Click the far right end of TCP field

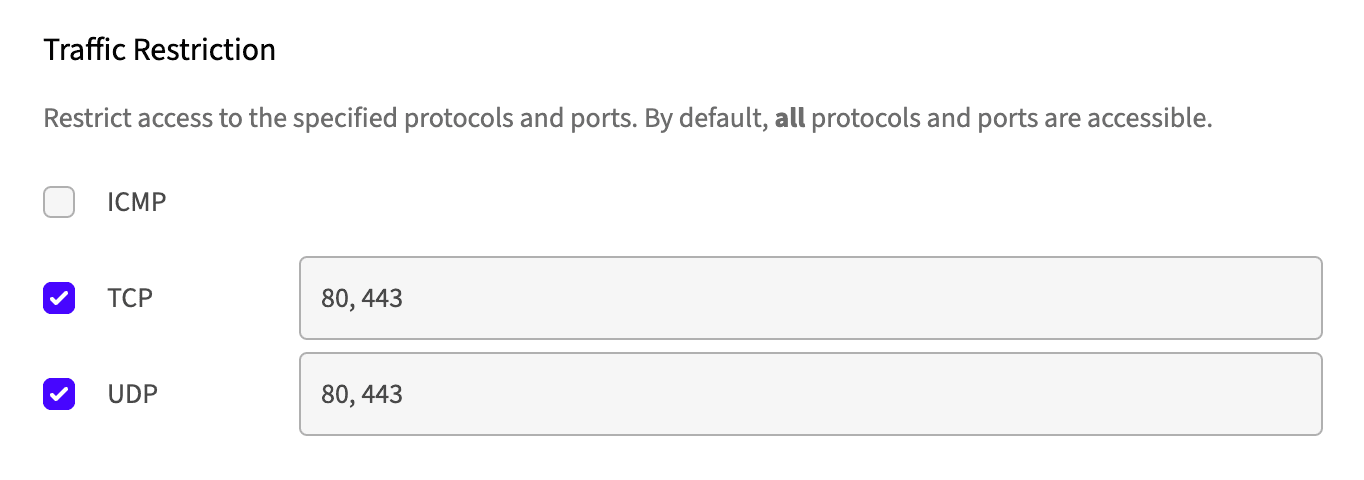(1300, 298)
